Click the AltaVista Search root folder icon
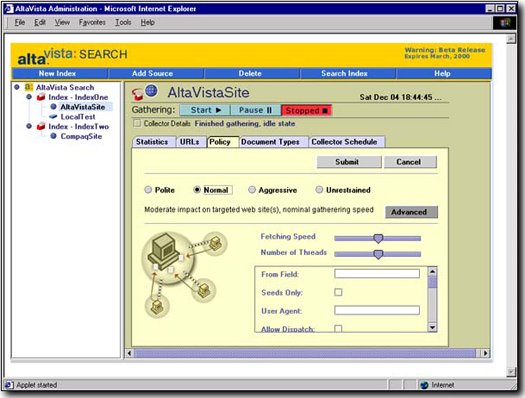The image size is (525, 398). click(x=28, y=87)
